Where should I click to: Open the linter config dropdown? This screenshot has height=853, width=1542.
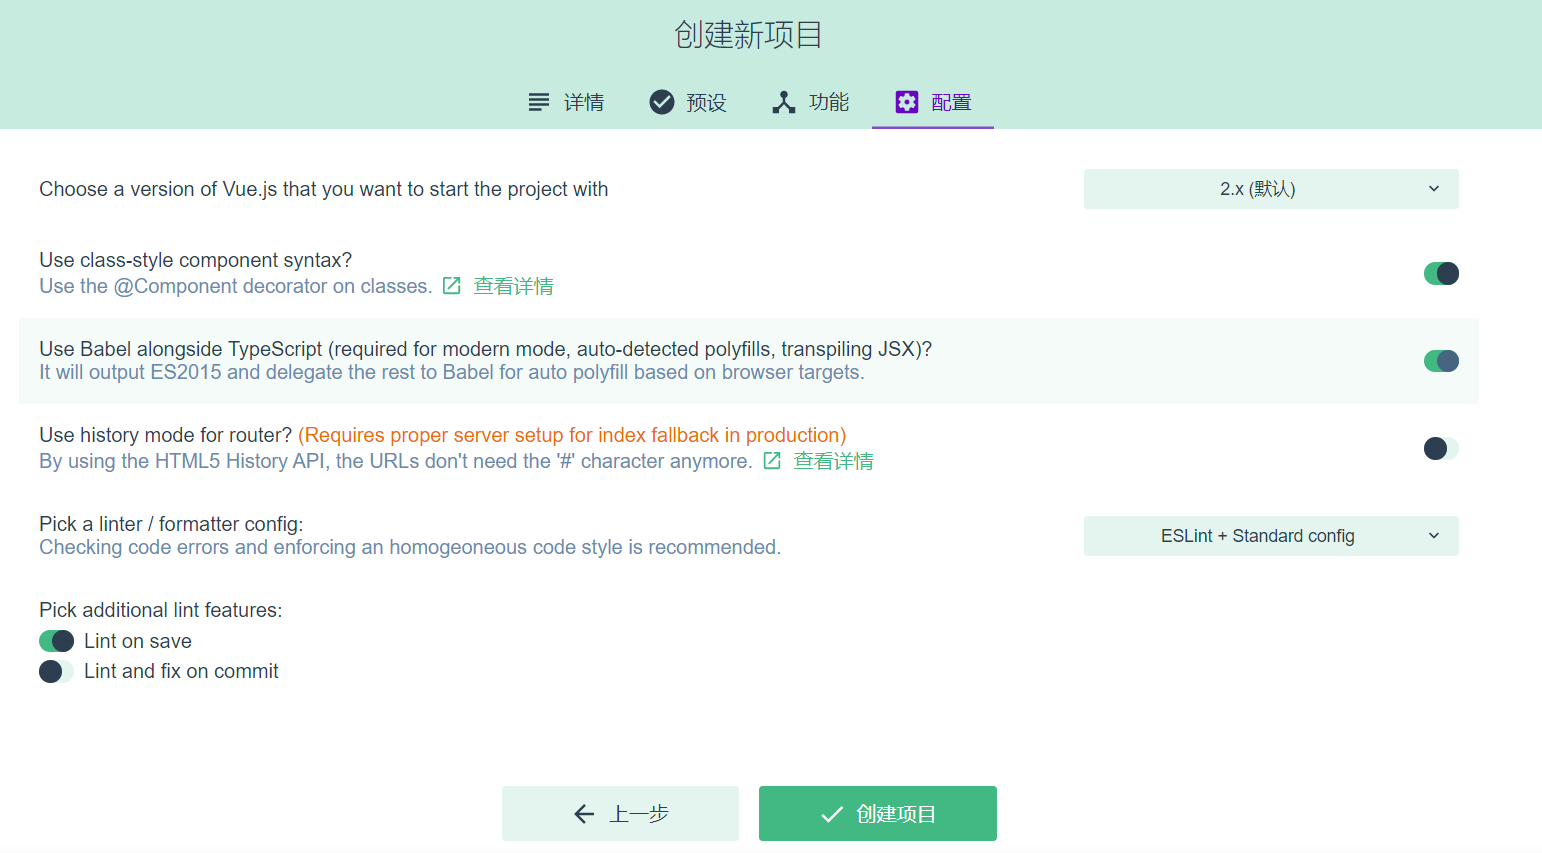click(x=1270, y=535)
